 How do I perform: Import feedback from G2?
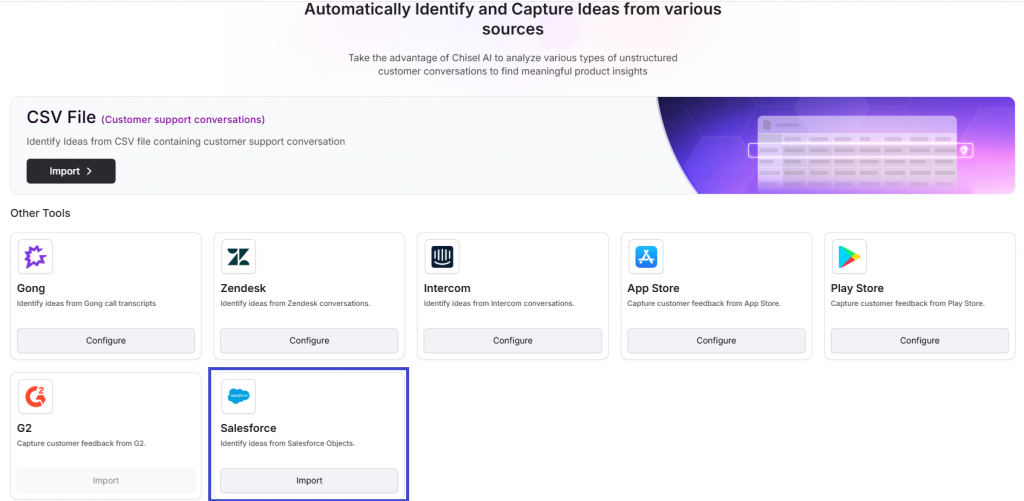(x=106, y=481)
